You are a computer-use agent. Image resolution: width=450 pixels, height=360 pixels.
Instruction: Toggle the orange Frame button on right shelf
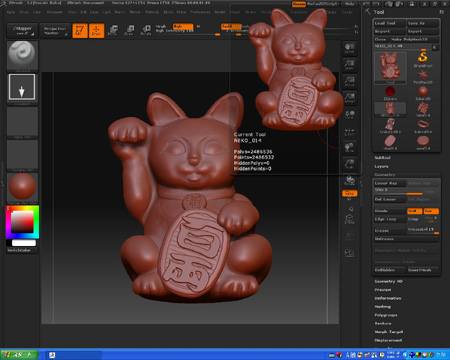(349, 193)
